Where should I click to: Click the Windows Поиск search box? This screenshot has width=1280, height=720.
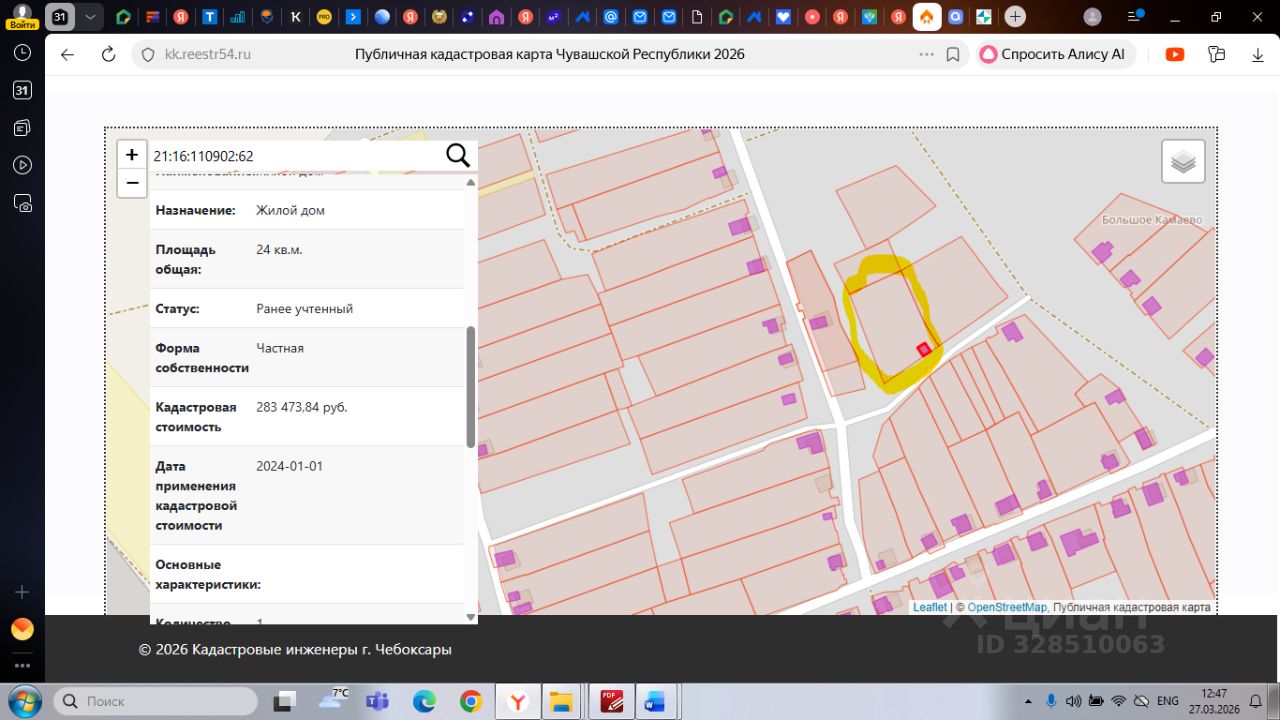click(x=156, y=701)
